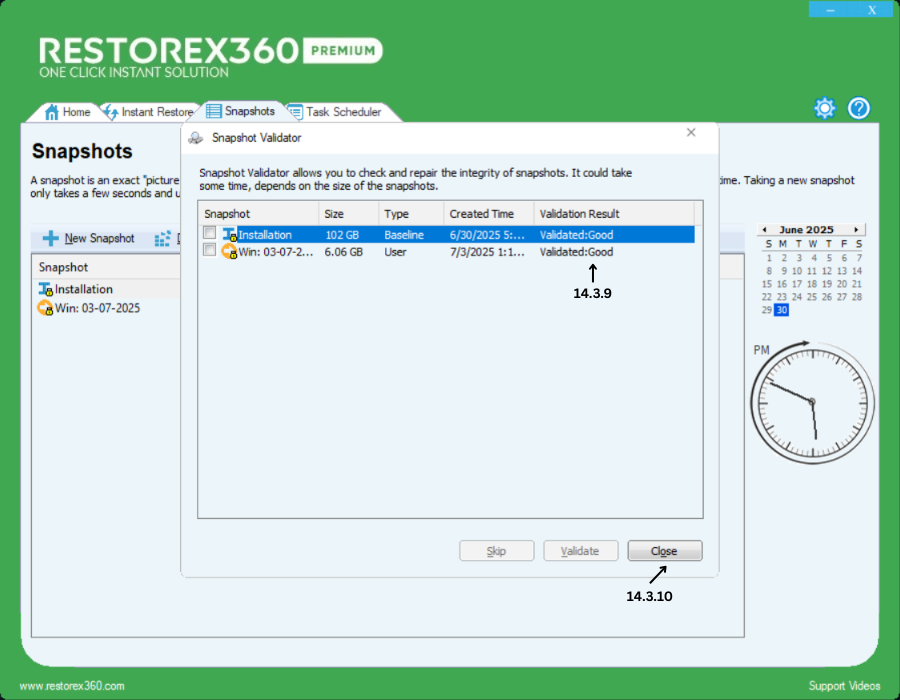Click the Win: 03-07-2025 snapshot icon in left panel

(45, 308)
